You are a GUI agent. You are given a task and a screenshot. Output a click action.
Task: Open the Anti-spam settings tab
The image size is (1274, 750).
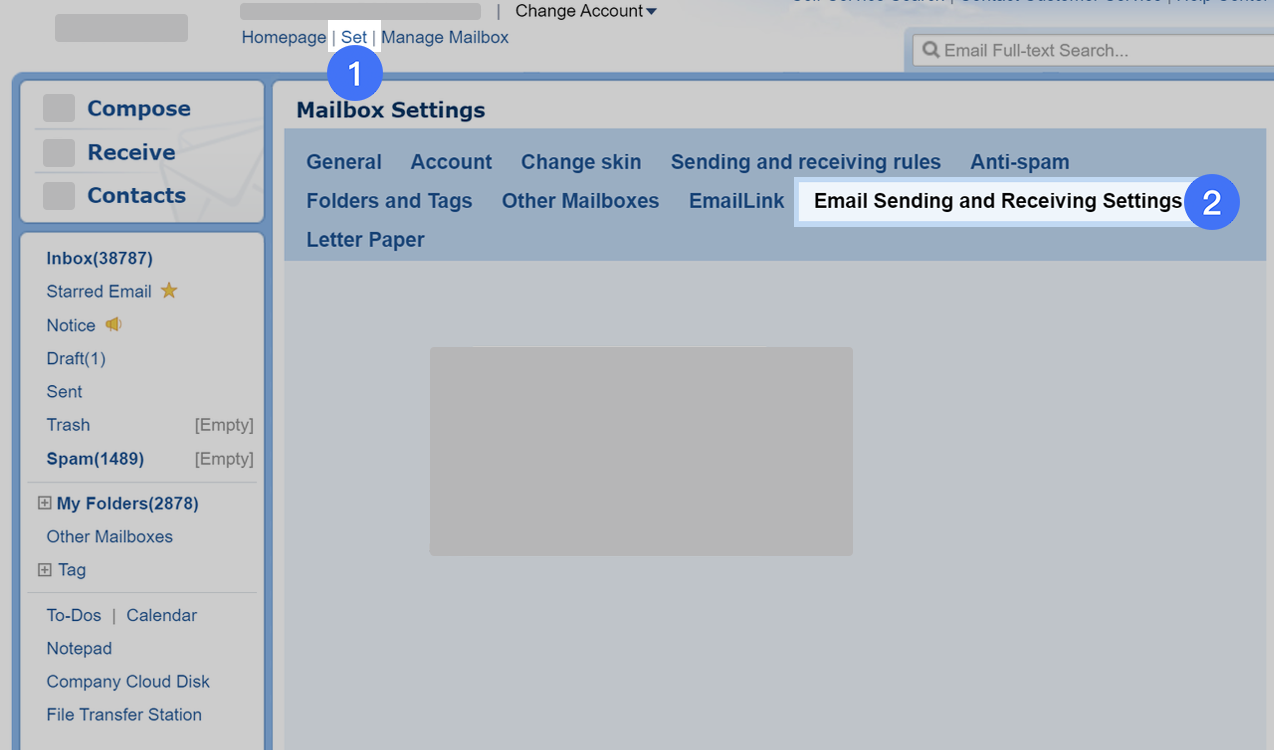1020,161
